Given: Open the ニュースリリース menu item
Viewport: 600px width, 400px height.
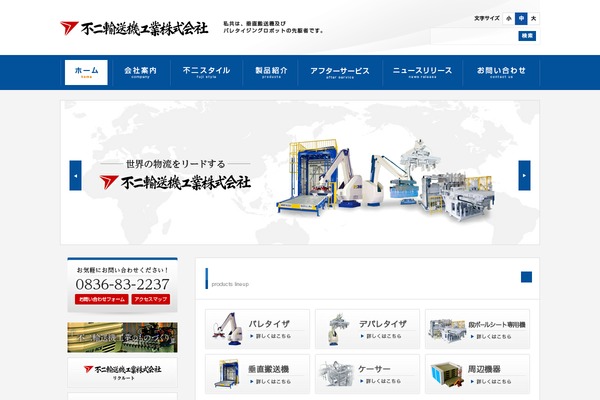Looking at the screenshot, I should click(x=422, y=72).
